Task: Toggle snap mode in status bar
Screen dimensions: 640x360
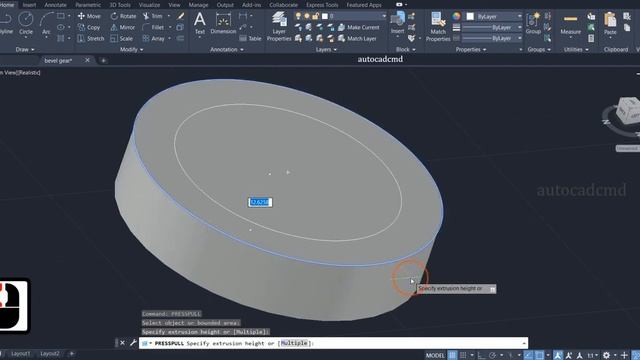Action: coord(463,355)
